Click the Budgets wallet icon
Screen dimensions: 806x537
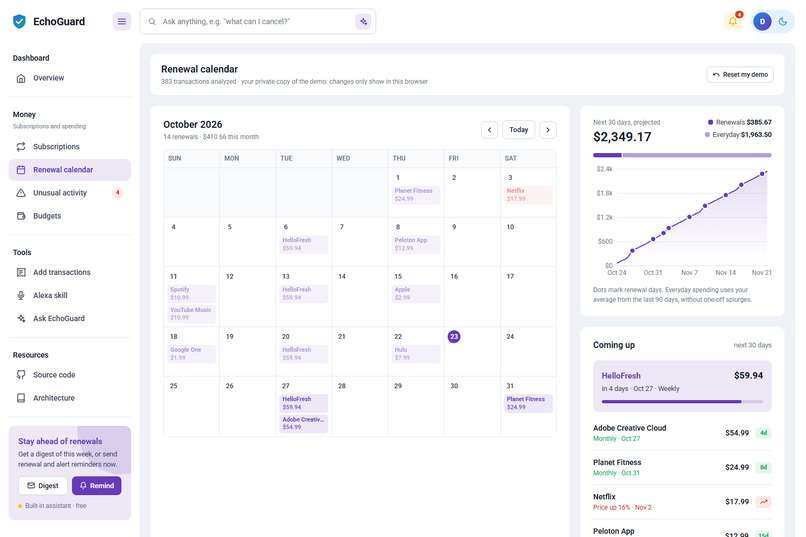pos(21,216)
